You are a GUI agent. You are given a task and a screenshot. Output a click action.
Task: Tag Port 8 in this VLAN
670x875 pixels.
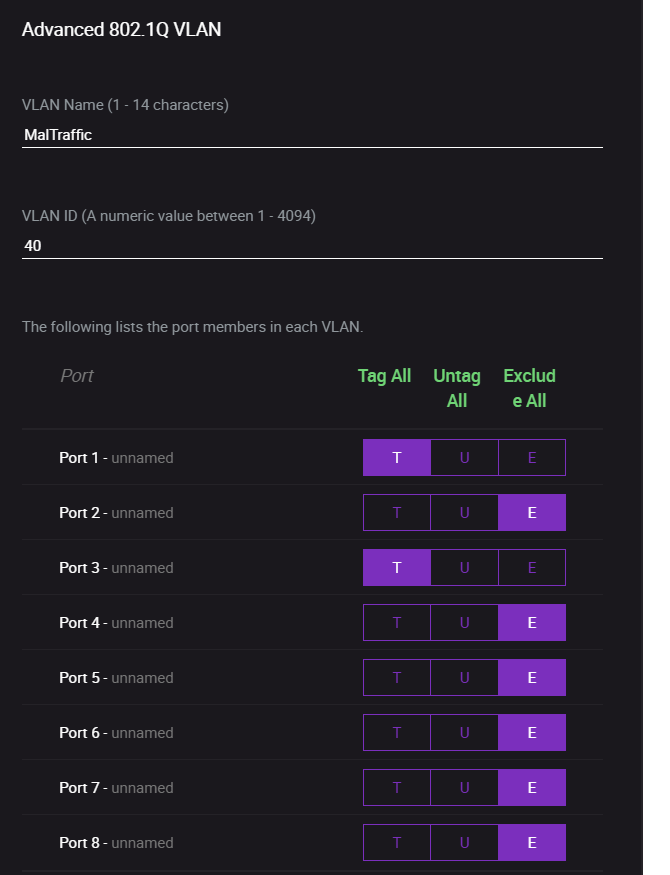[397, 843]
